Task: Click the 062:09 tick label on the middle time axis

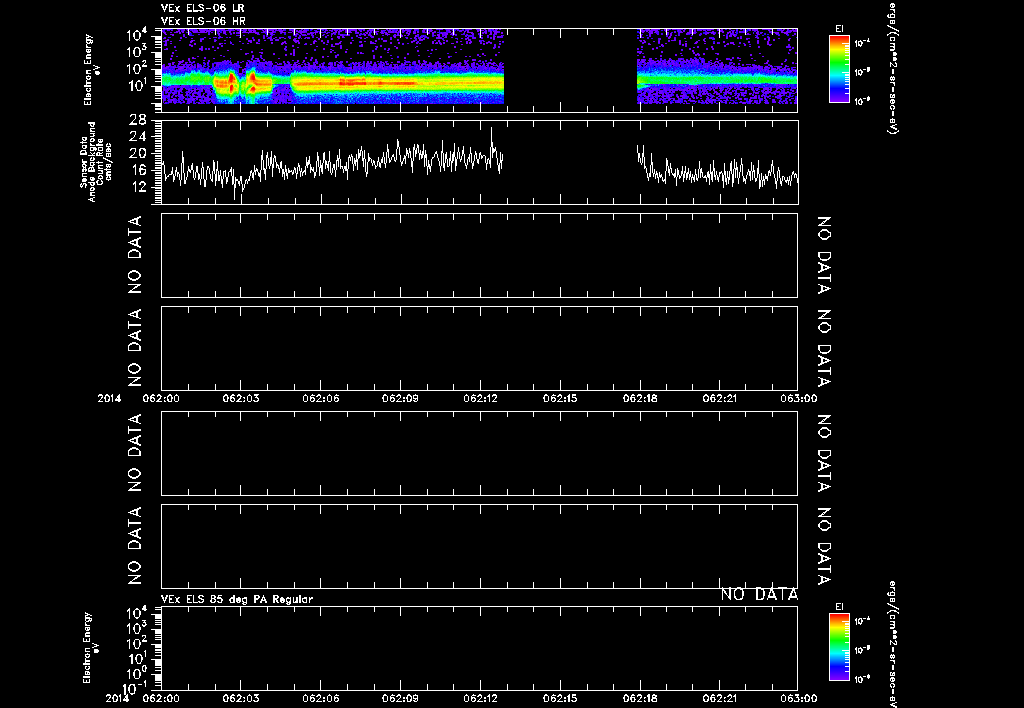Action: [x=401, y=398]
